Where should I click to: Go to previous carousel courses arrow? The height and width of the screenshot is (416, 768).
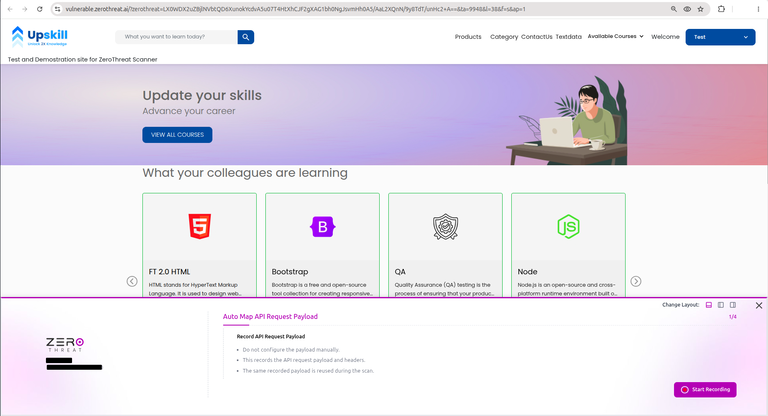point(132,281)
